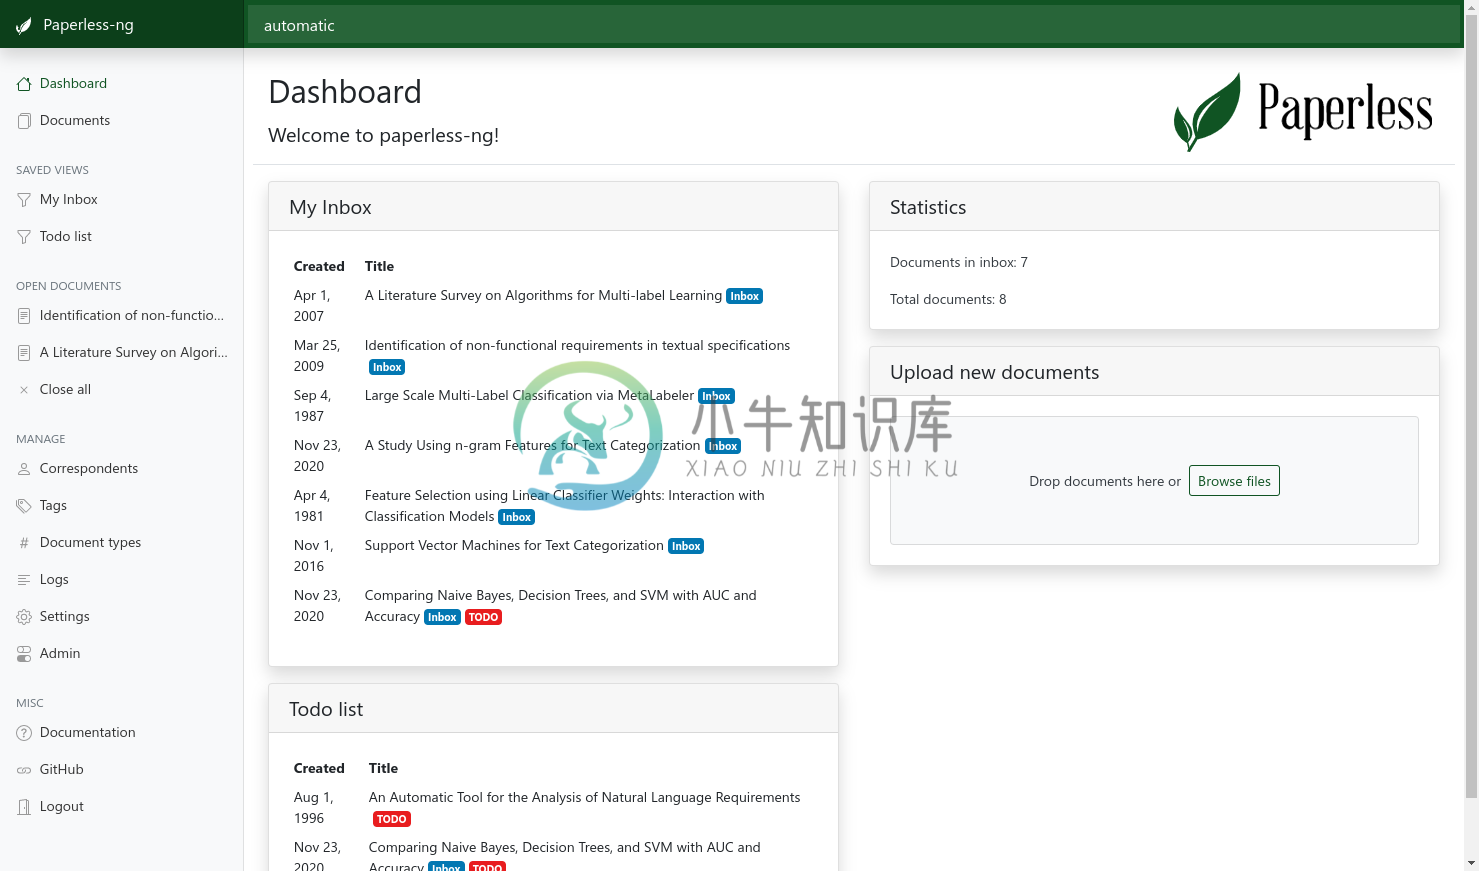Image resolution: width=1479 pixels, height=871 pixels.
Task: Click the Paperless-ng brand title
Action: point(88,25)
